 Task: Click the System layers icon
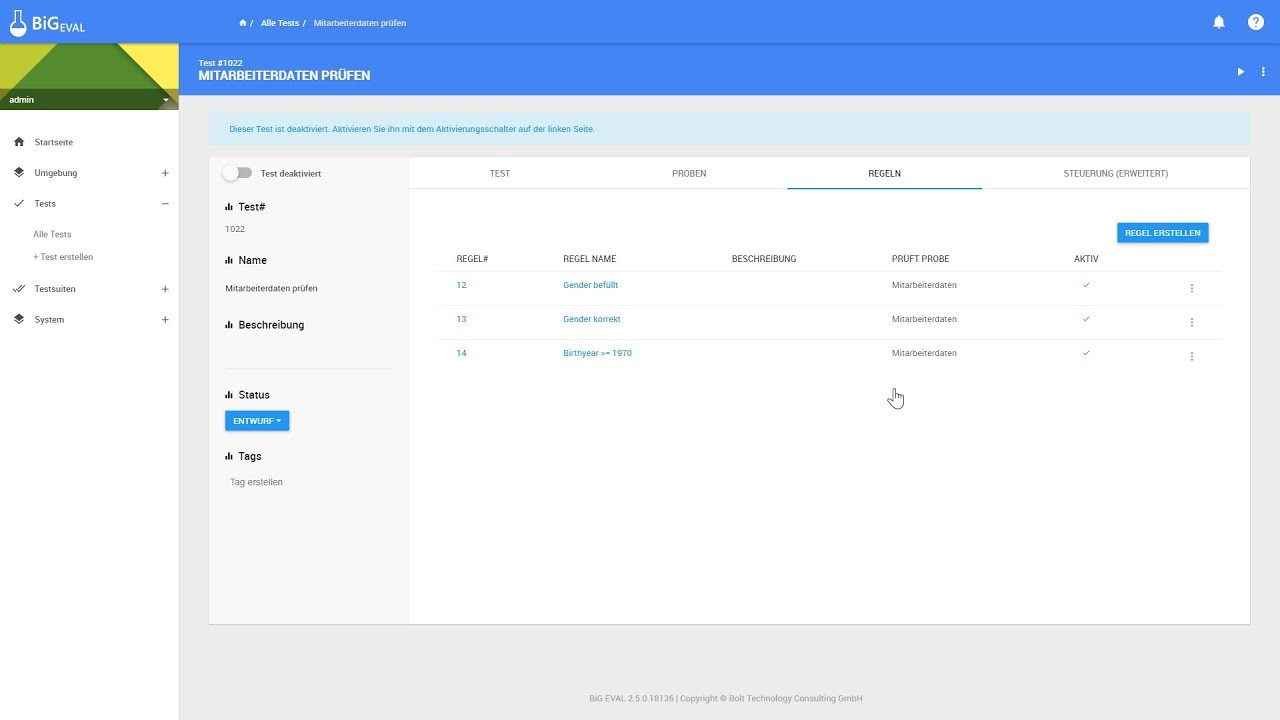pyautogui.click(x=19, y=320)
